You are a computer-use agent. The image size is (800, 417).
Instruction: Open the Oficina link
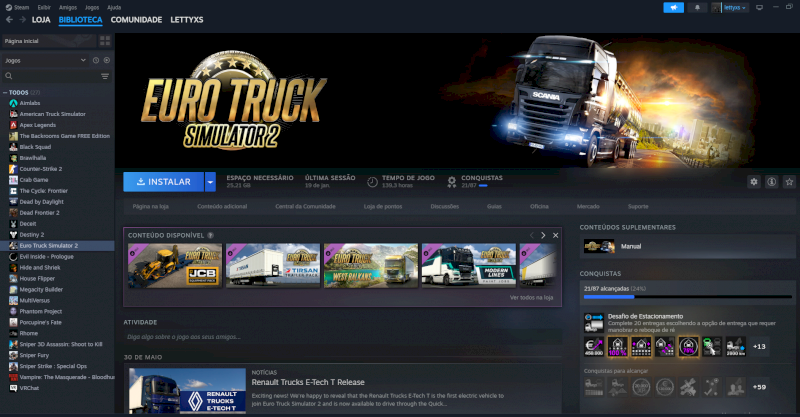539,207
